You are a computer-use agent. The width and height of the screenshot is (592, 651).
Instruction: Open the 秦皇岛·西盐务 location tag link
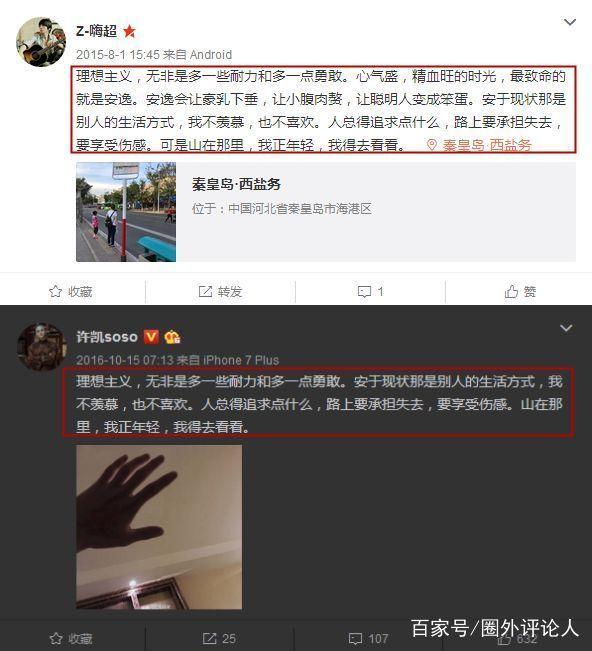pyautogui.click(x=487, y=145)
